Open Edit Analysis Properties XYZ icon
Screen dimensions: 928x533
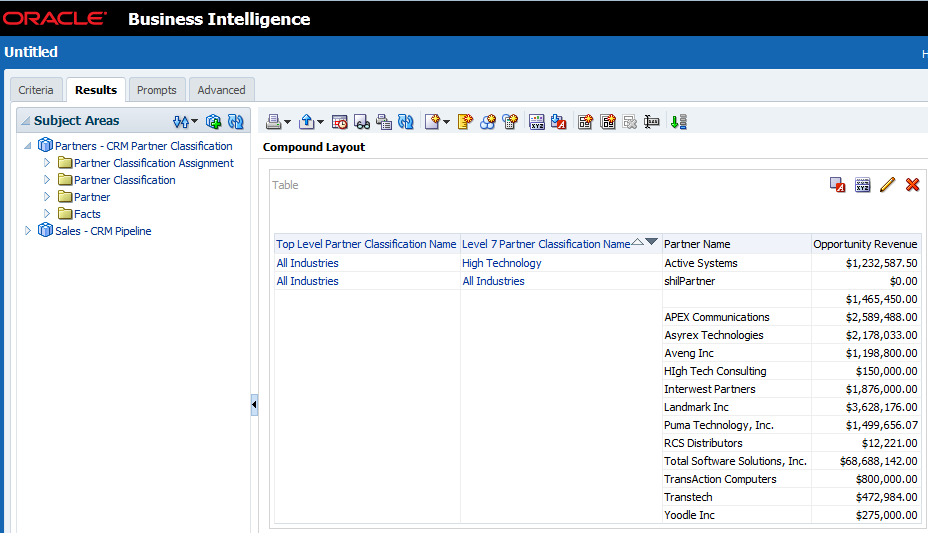[537, 122]
